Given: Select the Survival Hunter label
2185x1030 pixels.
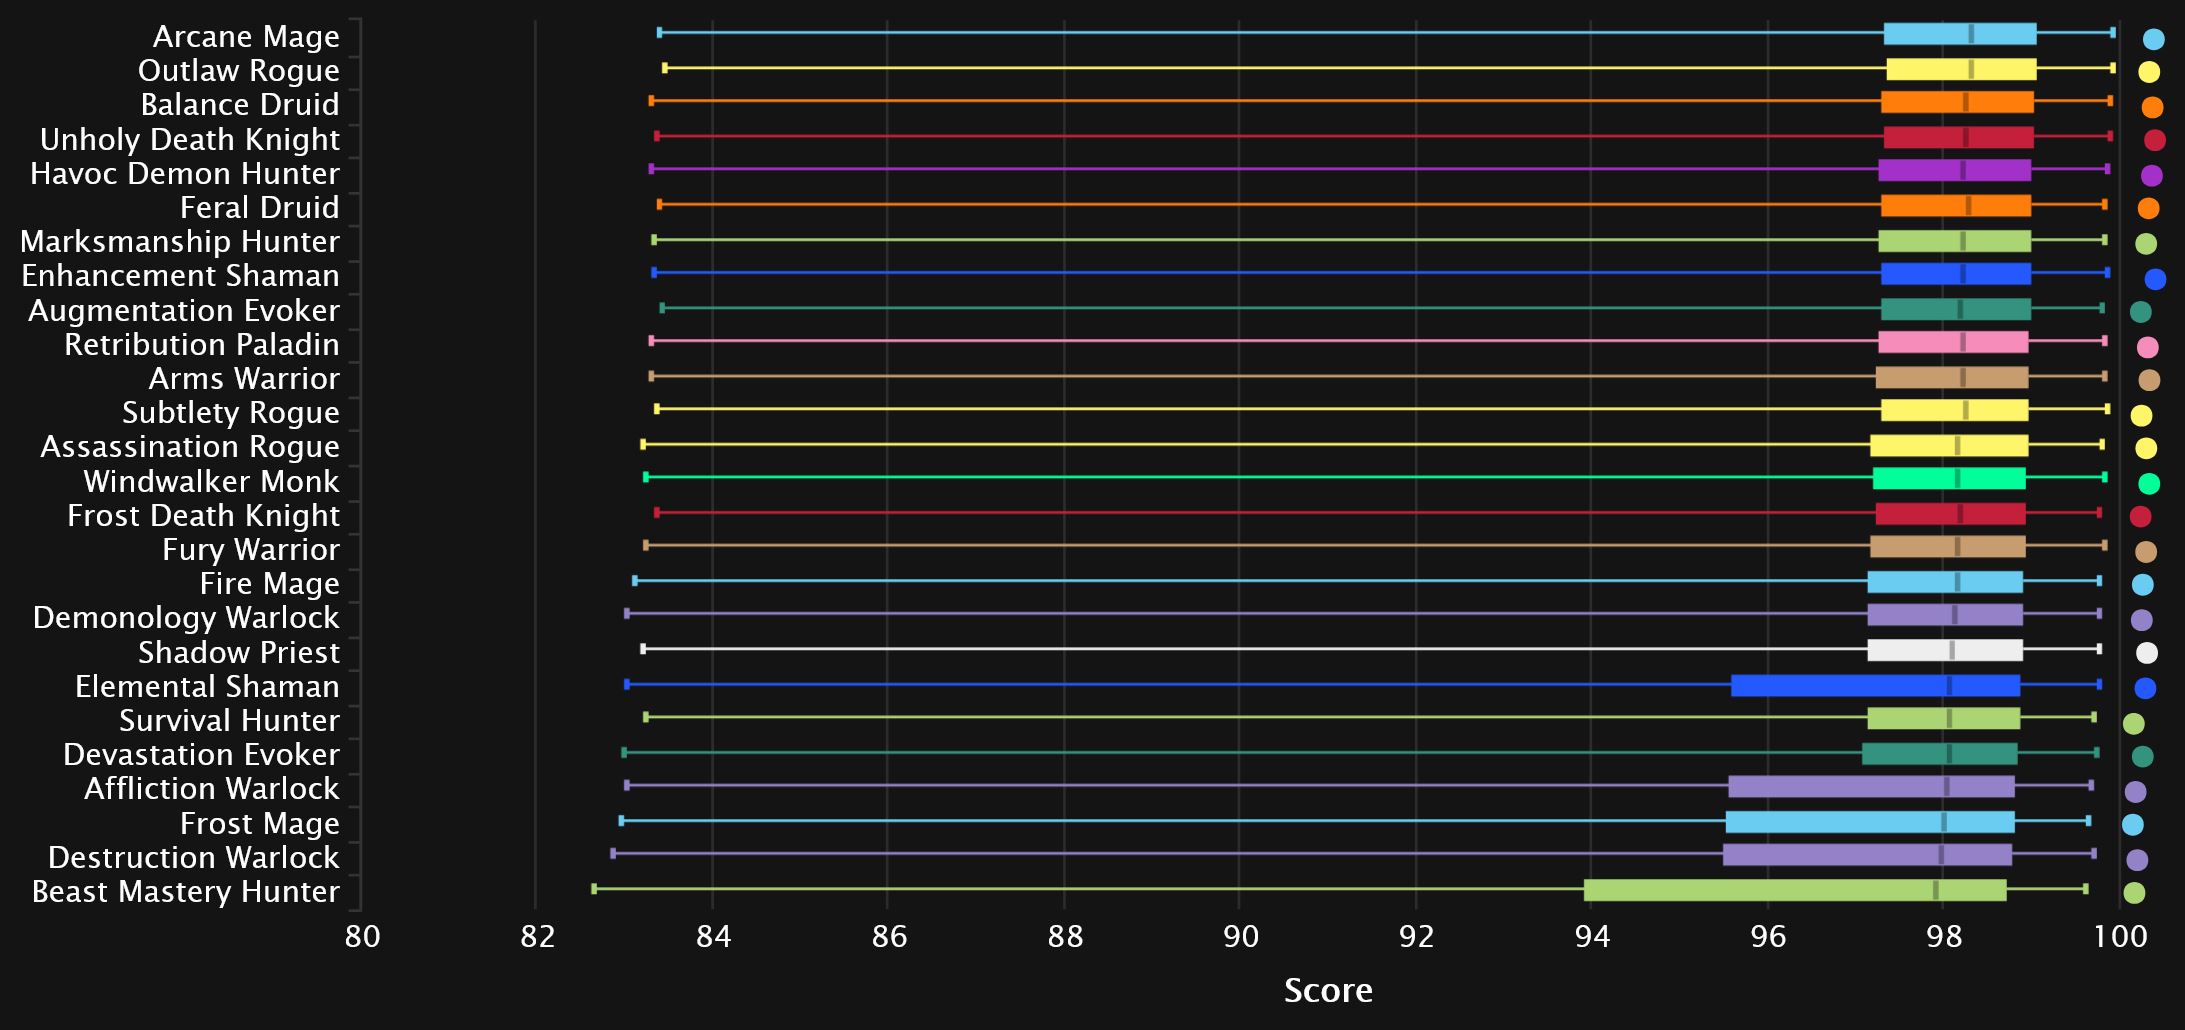Looking at the screenshot, I should click(229, 721).
